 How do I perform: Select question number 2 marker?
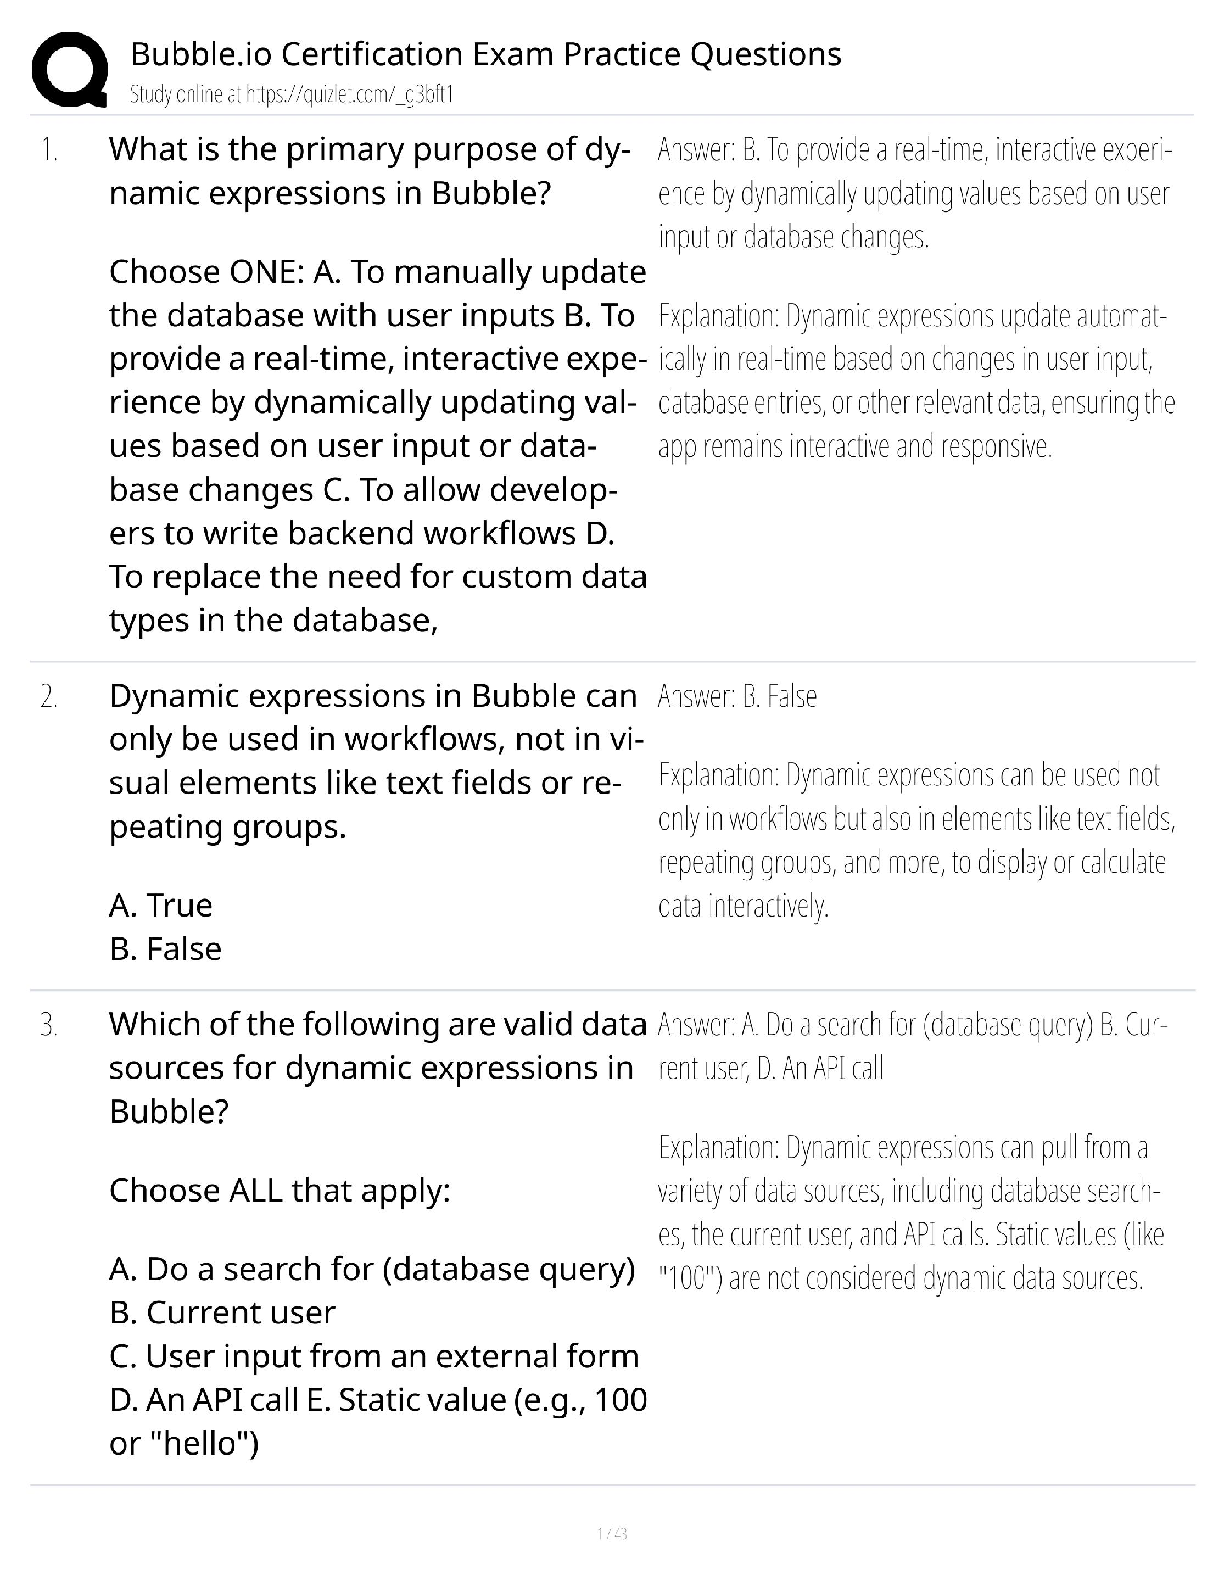point(49,696)
